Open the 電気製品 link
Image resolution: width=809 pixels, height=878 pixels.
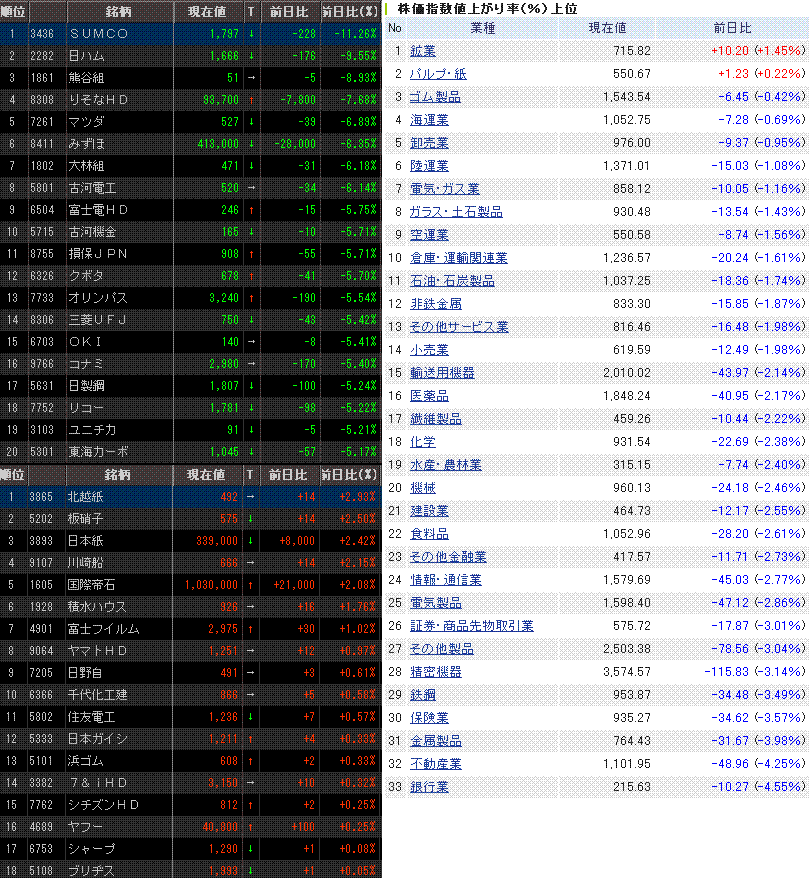[x=436, y=603]
